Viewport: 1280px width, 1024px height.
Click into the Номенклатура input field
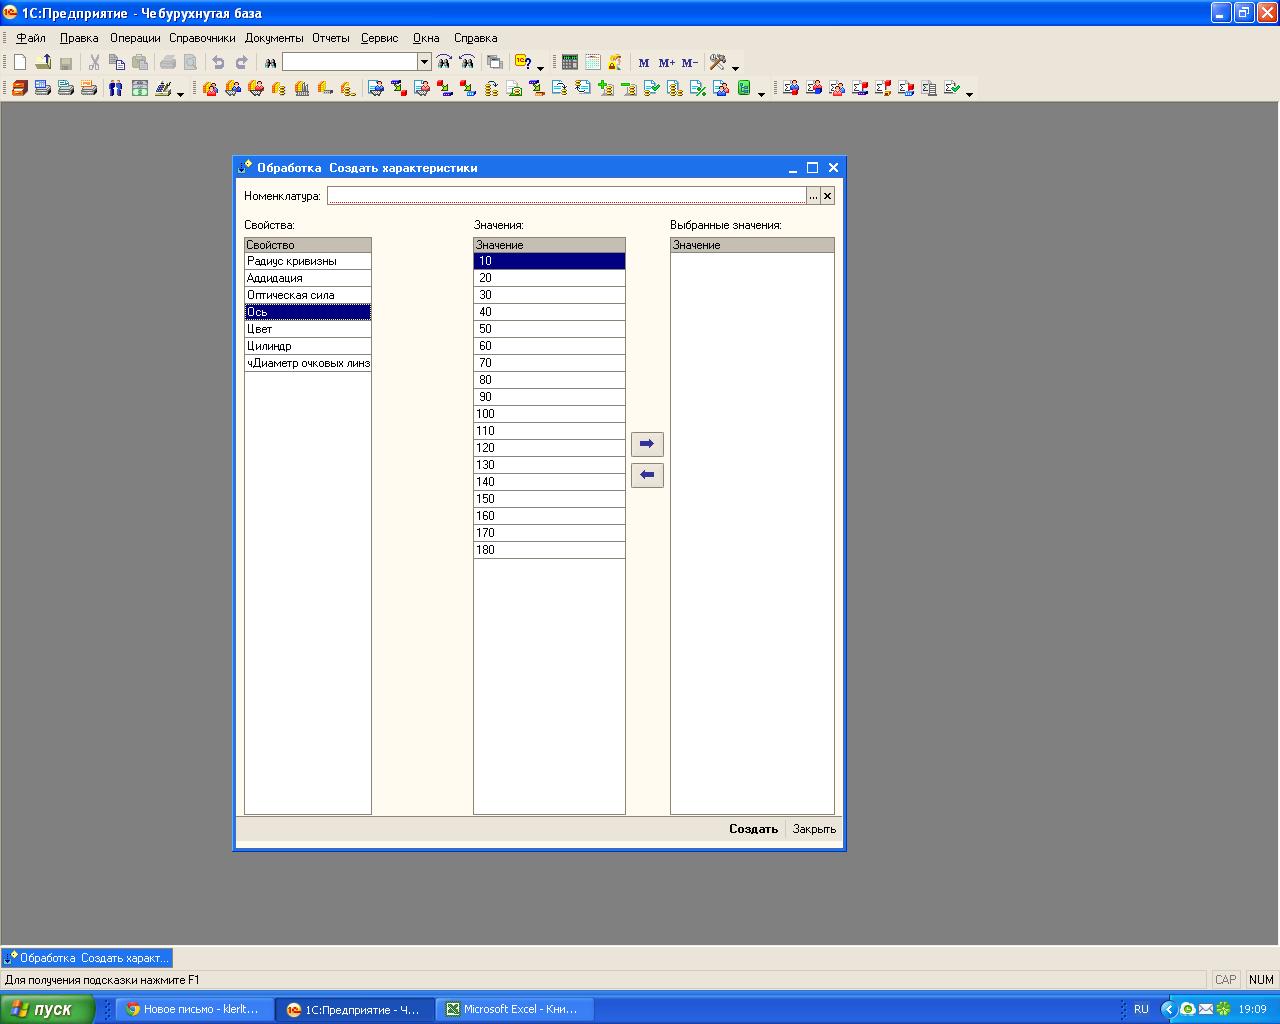(x=565, y=196)
